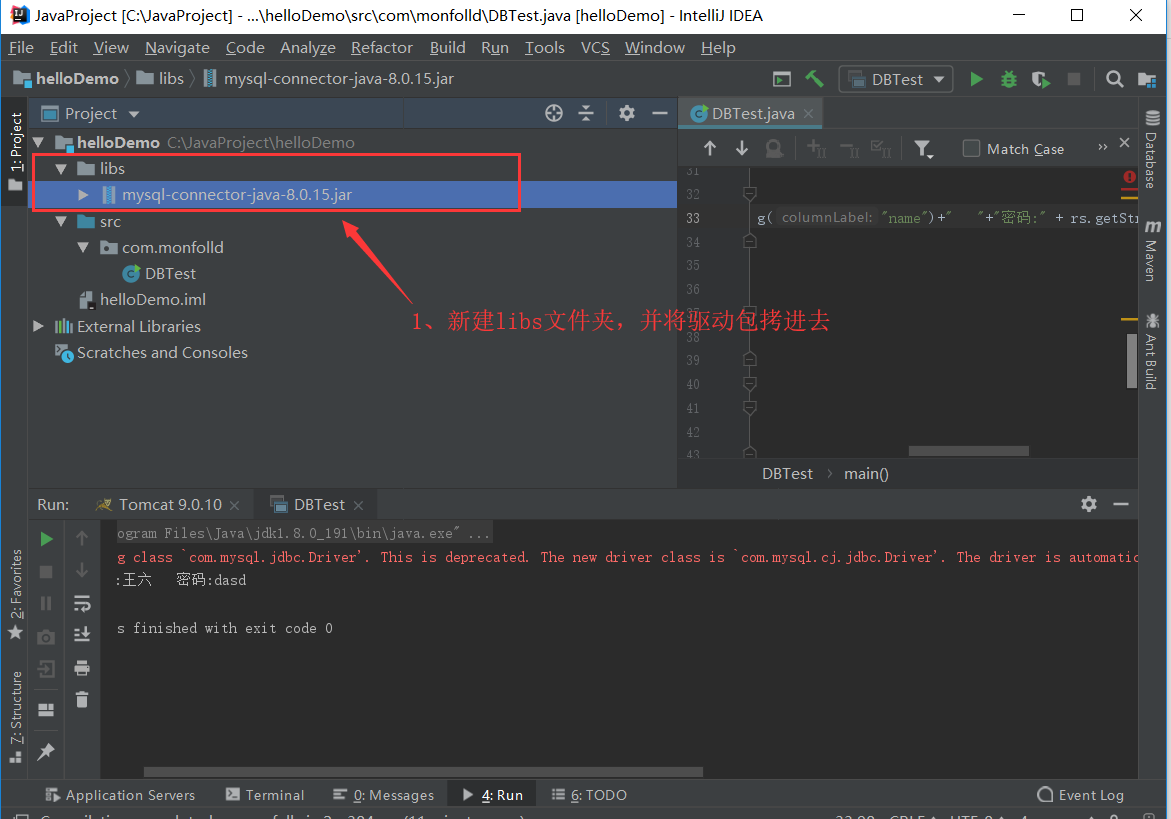Viewport: 1171px width, 819px height.
Task: Run DBTest with the green play icon
Action: [976, 79]
